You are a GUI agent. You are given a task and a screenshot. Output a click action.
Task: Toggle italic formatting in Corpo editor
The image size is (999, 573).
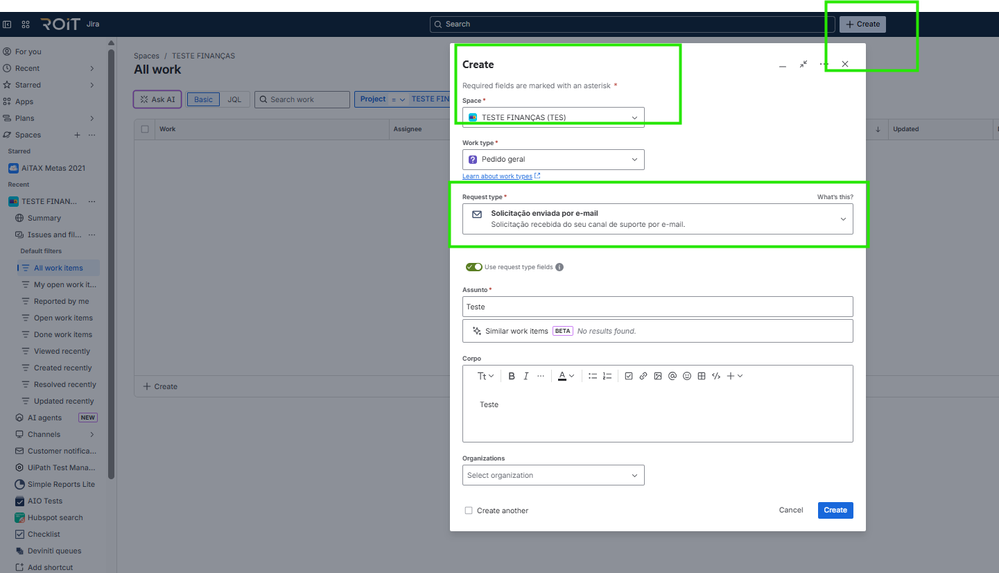point(526,376)
